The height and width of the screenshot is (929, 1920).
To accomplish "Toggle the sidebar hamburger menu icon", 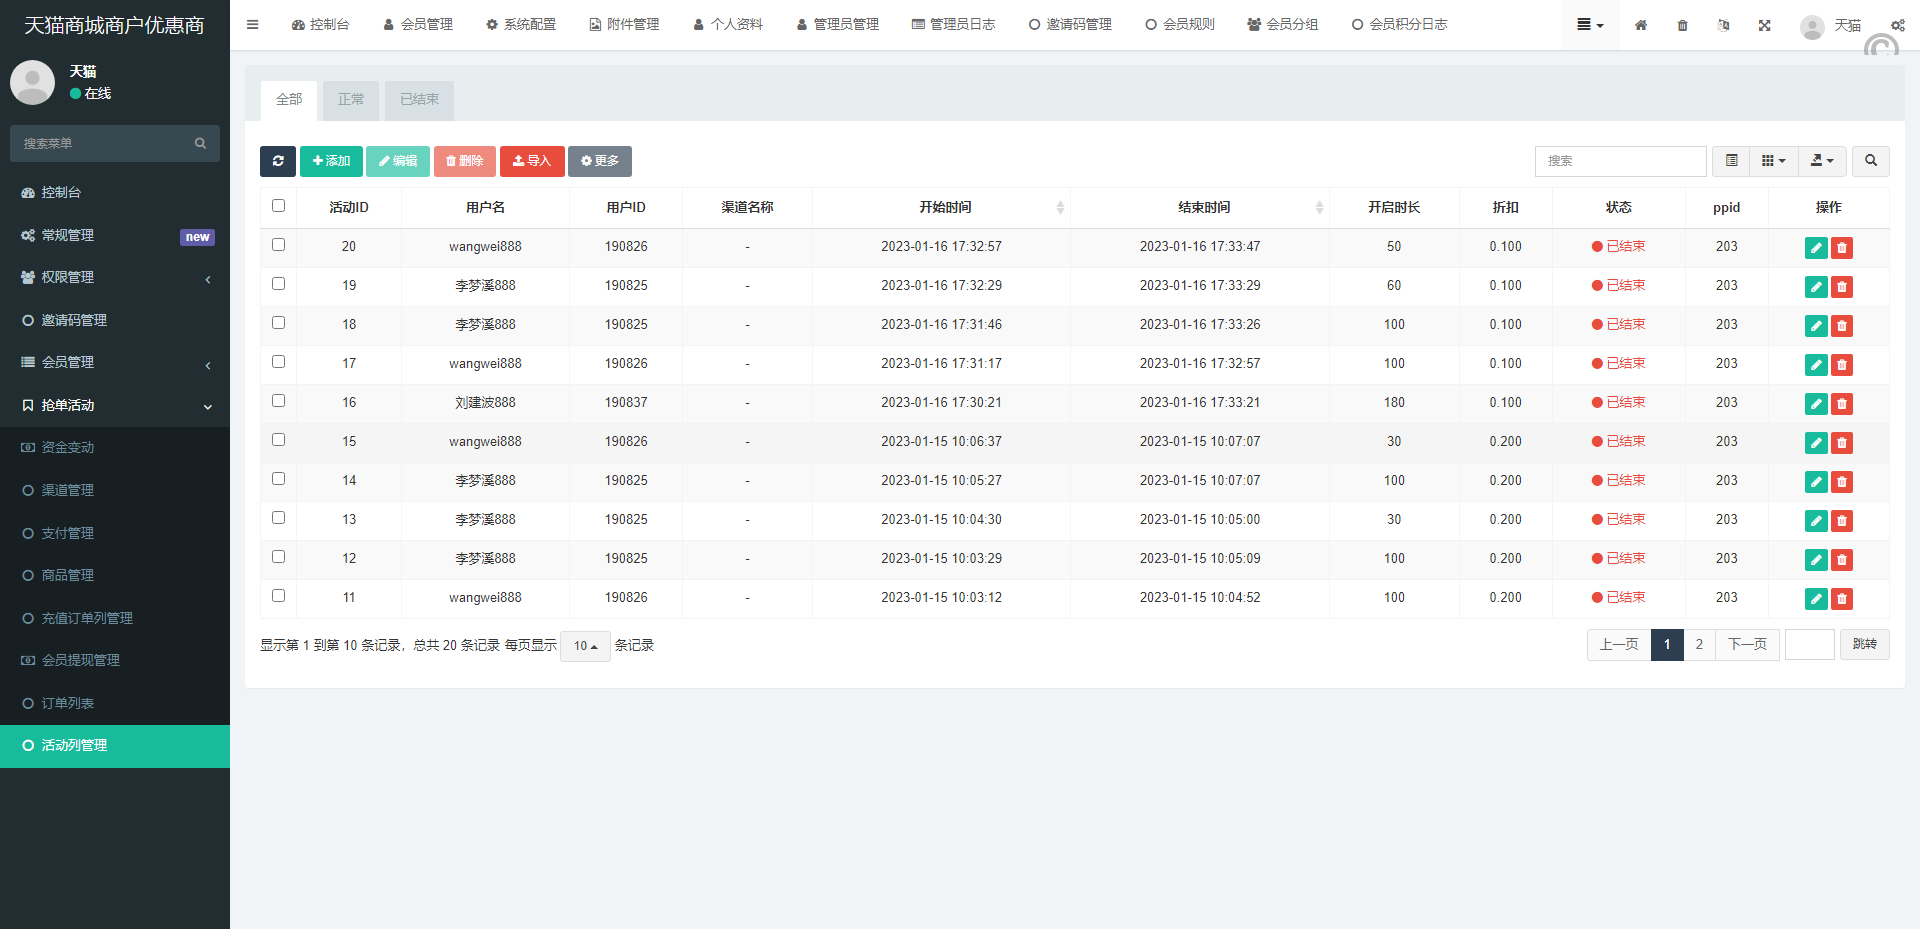I will (x=253, y=25).
